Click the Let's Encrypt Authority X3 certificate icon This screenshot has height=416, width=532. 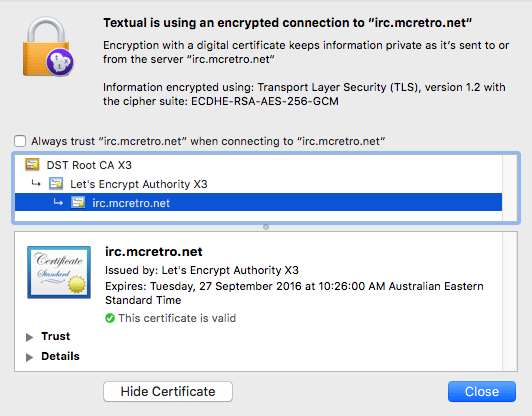[x=56, y=184]
